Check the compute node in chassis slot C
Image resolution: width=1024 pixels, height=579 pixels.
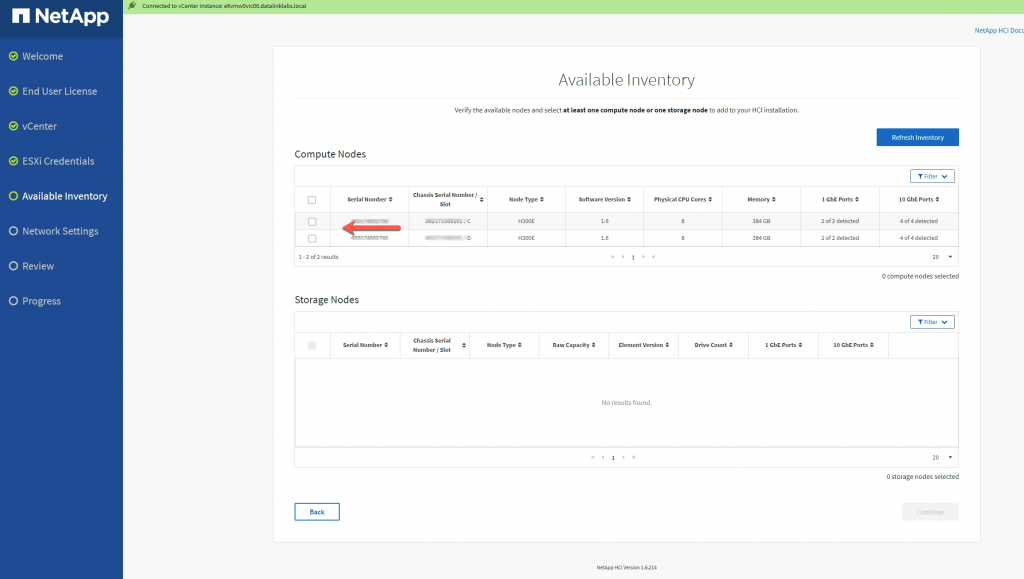point(312,221)
